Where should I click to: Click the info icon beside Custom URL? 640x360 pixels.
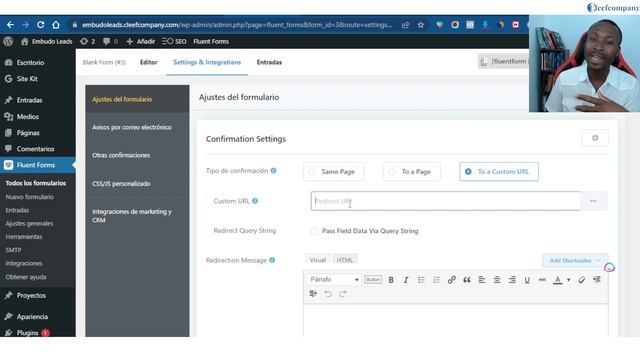click(255, 201)
